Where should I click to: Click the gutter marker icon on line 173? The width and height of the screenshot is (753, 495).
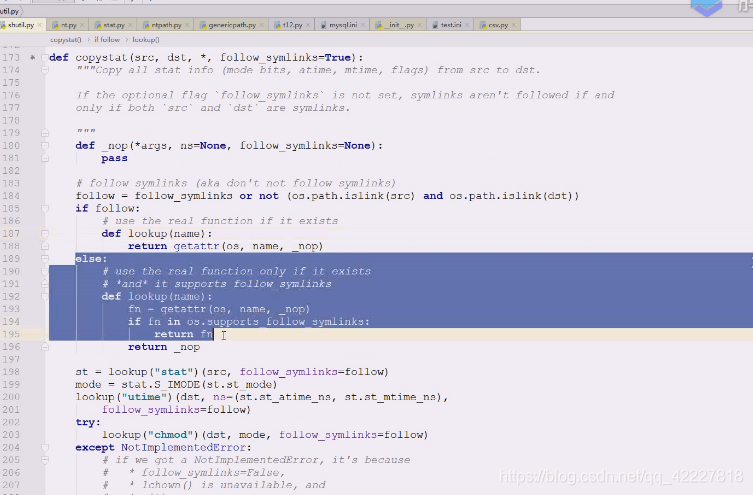(33, 58)
